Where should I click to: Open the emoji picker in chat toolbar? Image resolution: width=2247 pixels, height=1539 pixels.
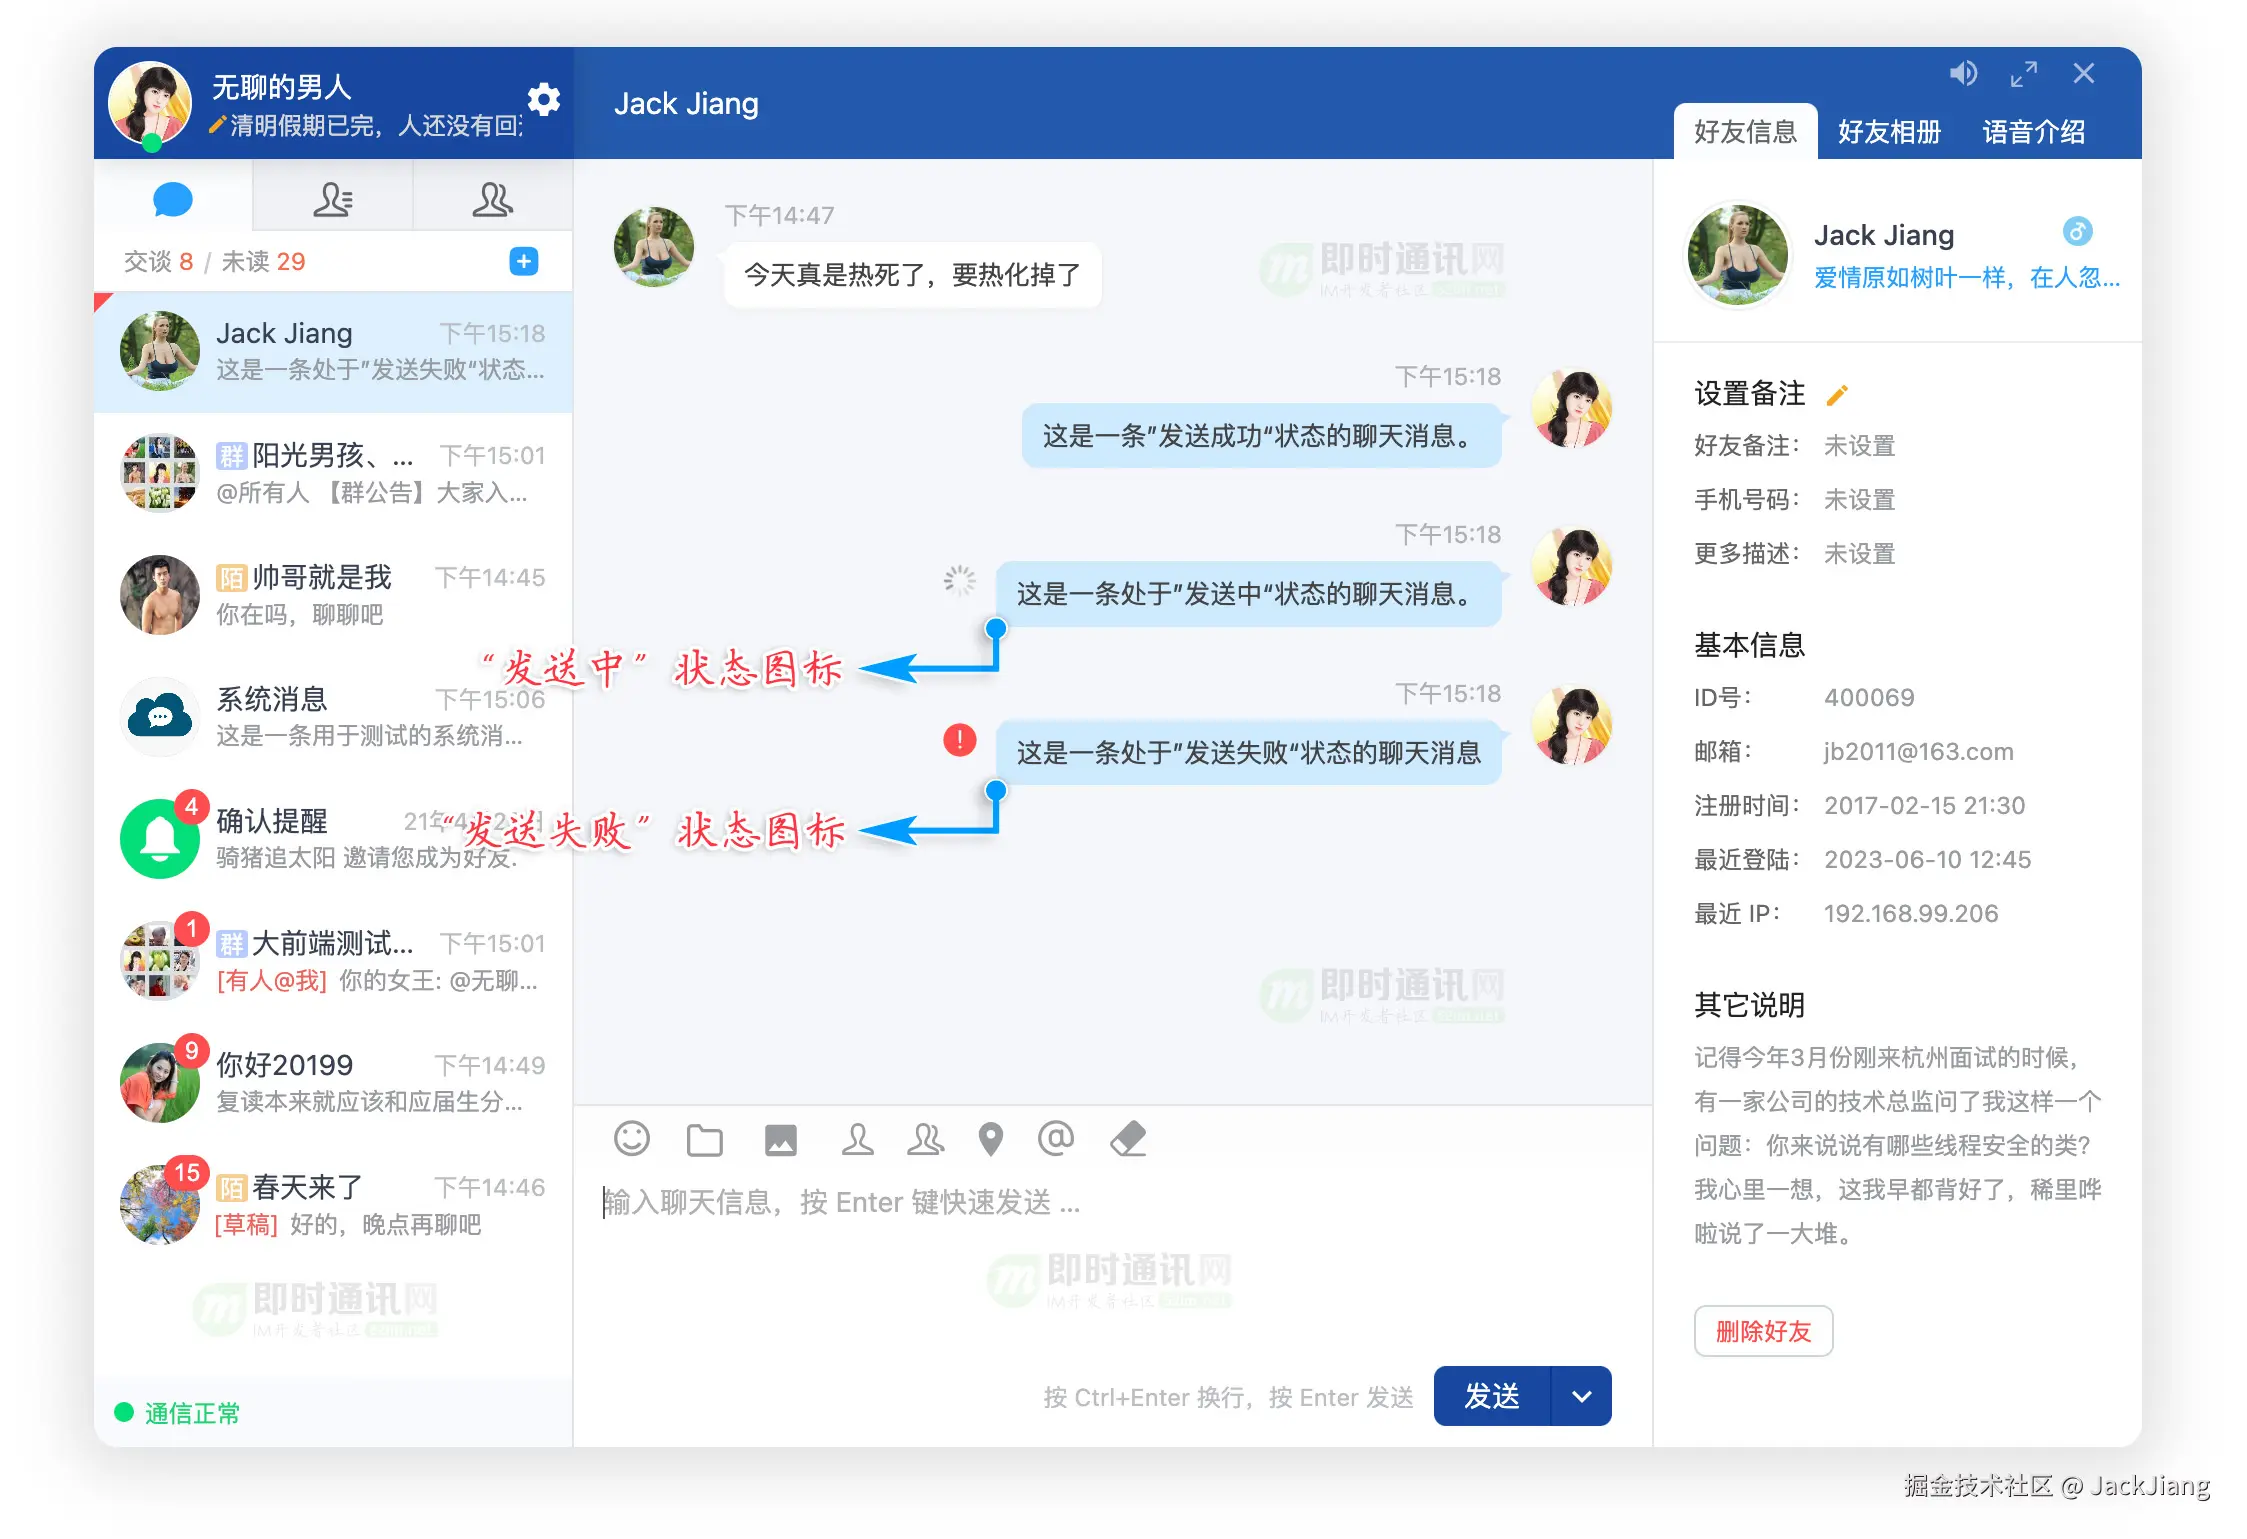631,1138
